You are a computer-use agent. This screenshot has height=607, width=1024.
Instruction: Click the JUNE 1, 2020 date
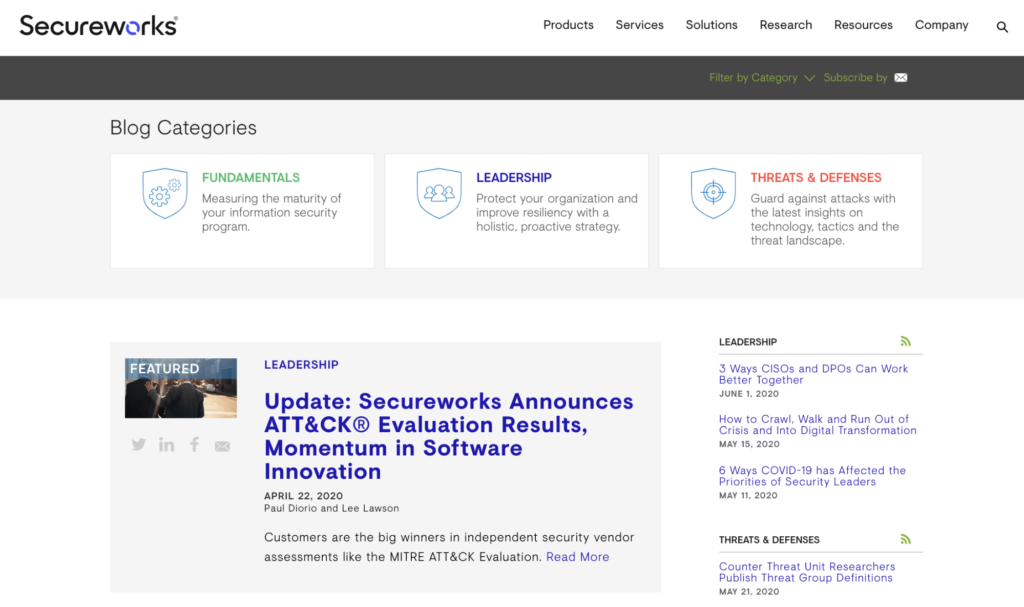tap(749, 394)
